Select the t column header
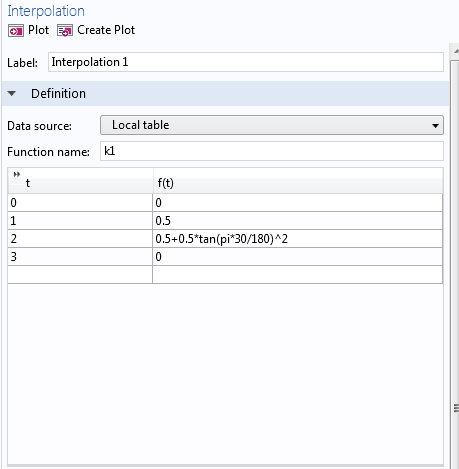 tap(80, 181)
